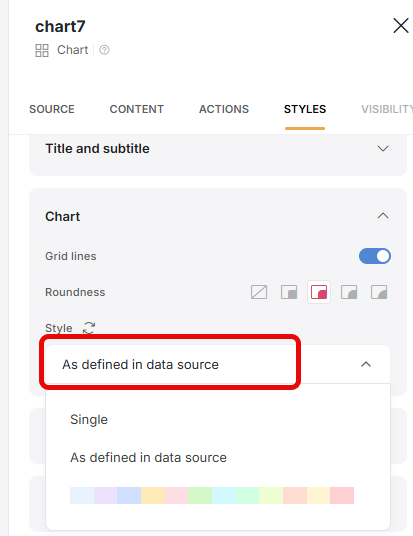Open the SOURCE tab
This screenshot has width=413, height=536.
pyautogui.click(x=52, y=109)
